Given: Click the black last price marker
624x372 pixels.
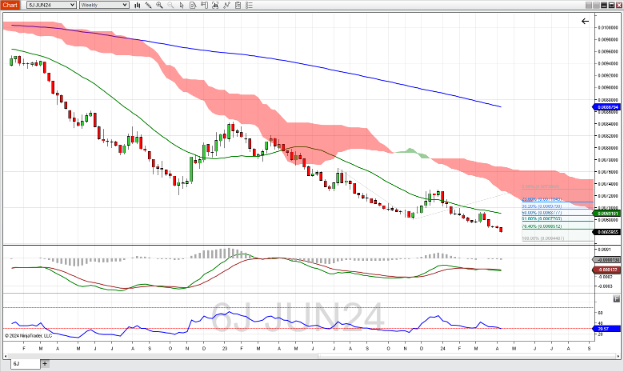Looking at the screenshot, I should (607, 232).
